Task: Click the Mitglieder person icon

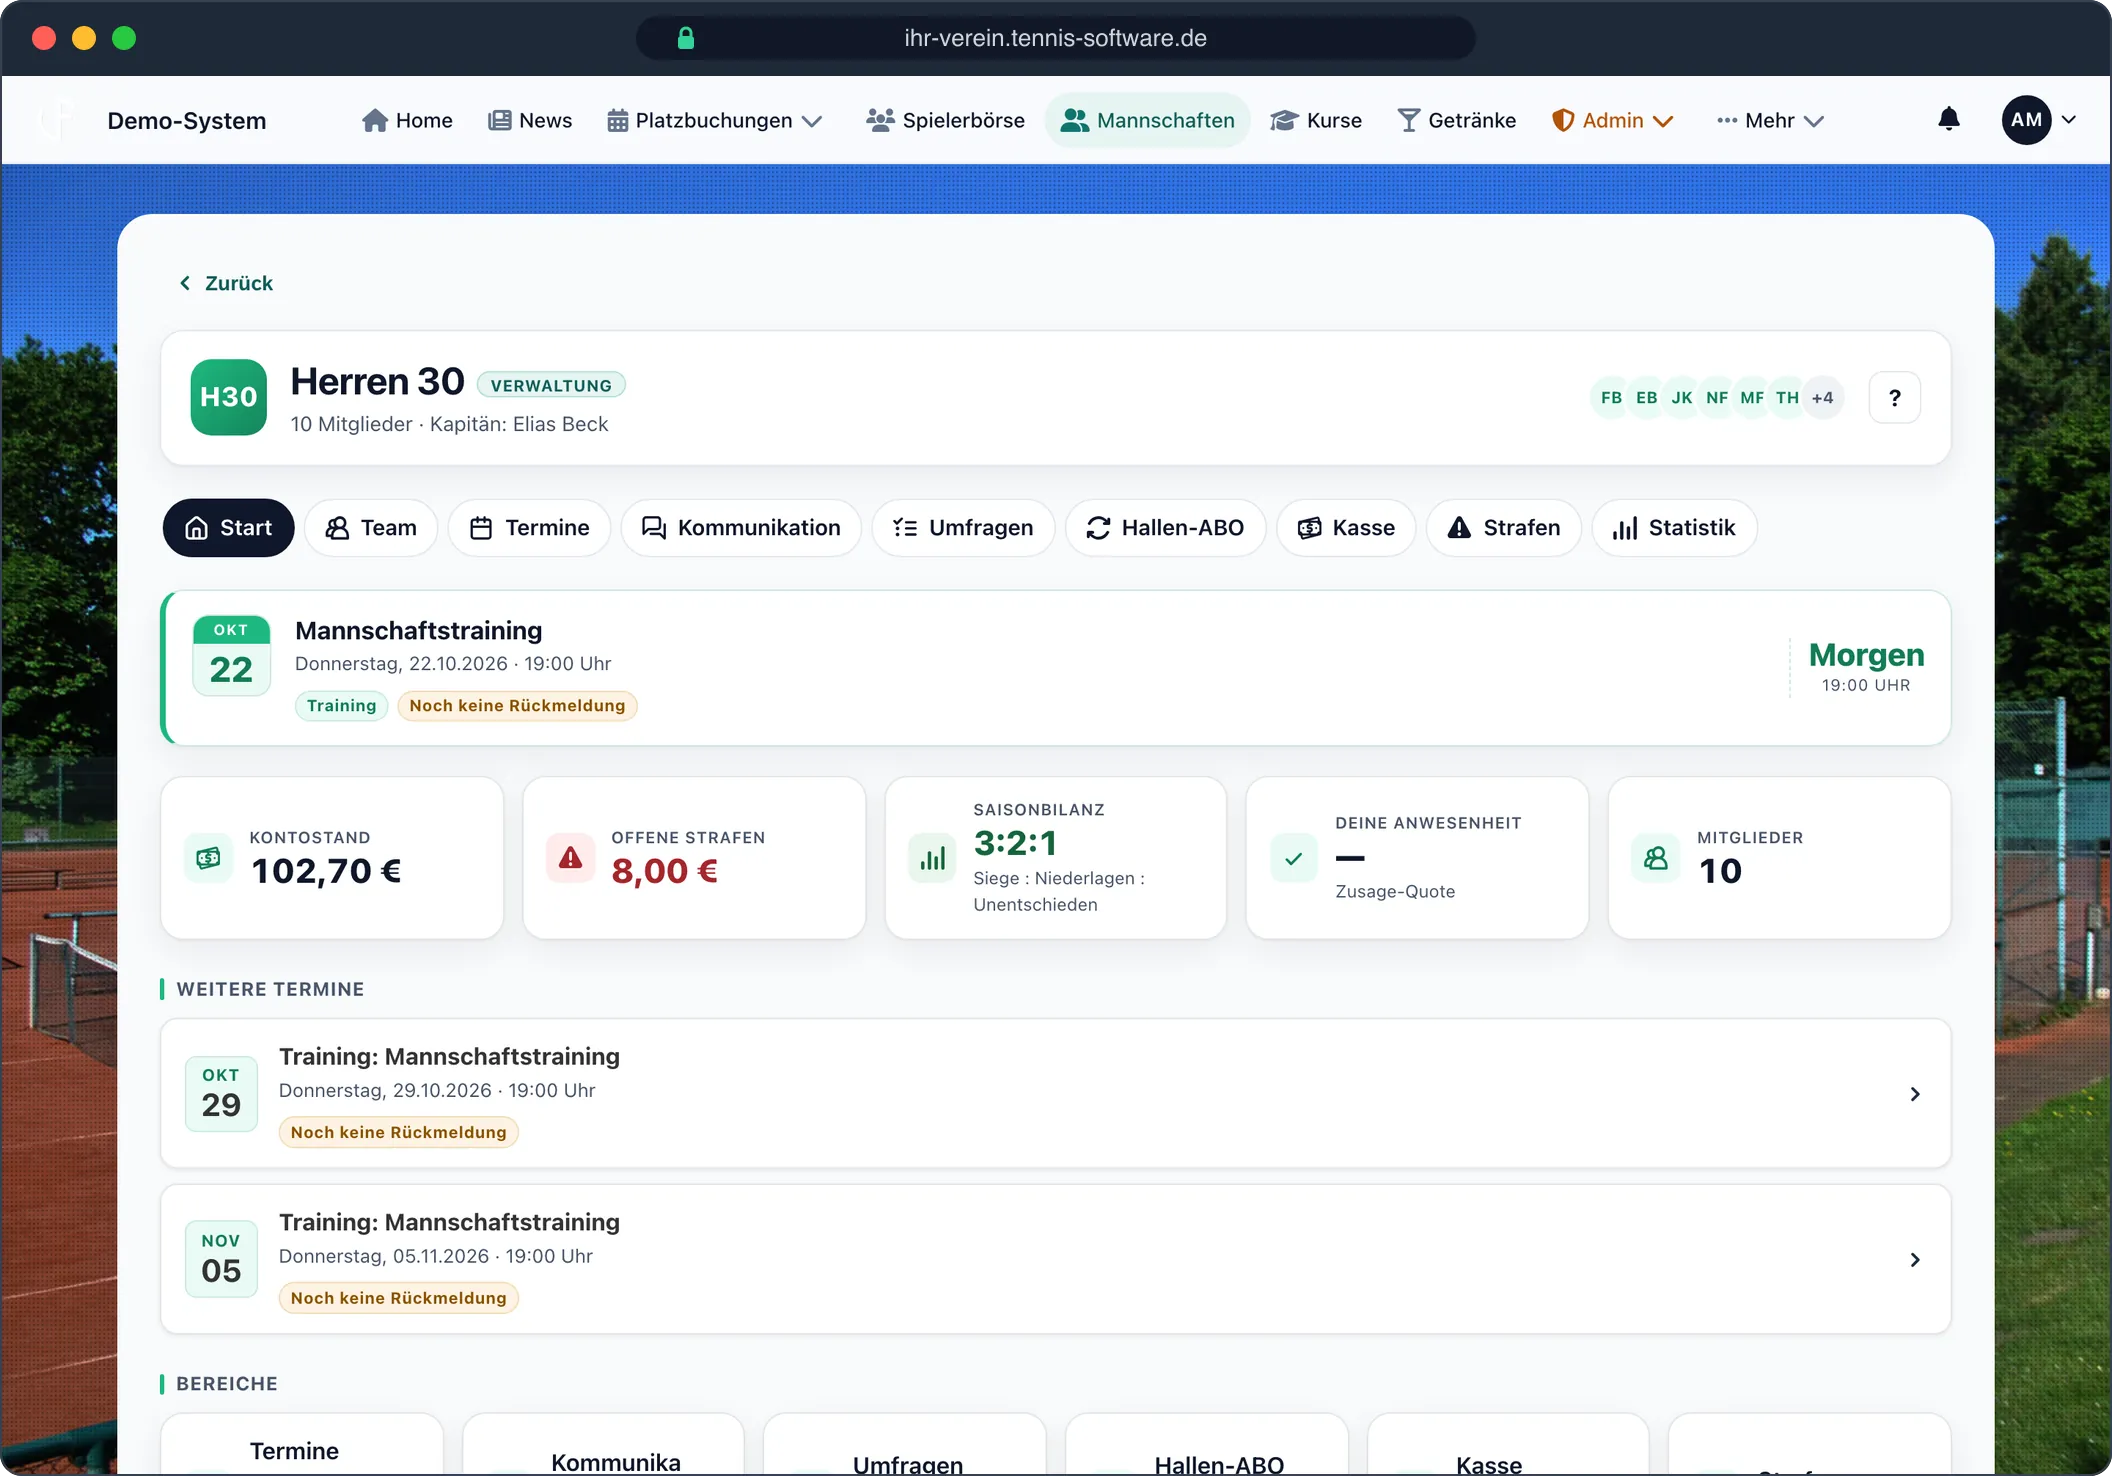Action: click(x=1655, y=858)
